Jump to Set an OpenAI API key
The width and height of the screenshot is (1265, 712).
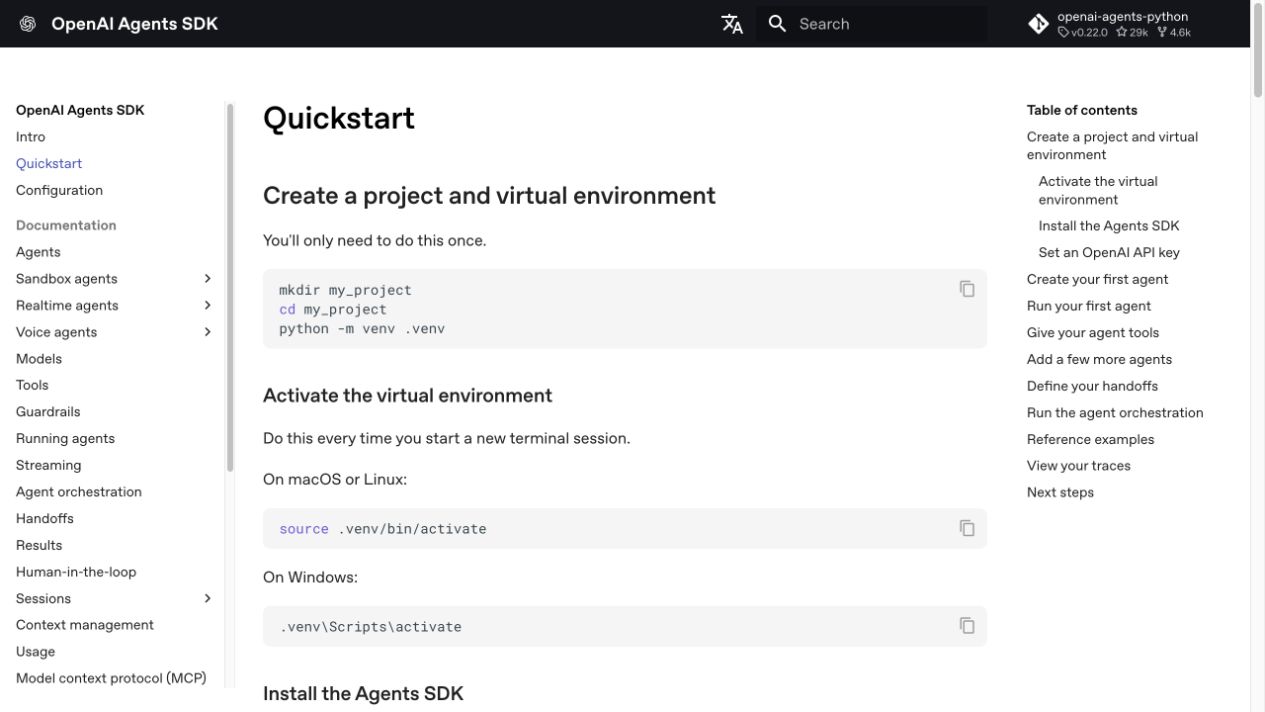point(1109,252)
